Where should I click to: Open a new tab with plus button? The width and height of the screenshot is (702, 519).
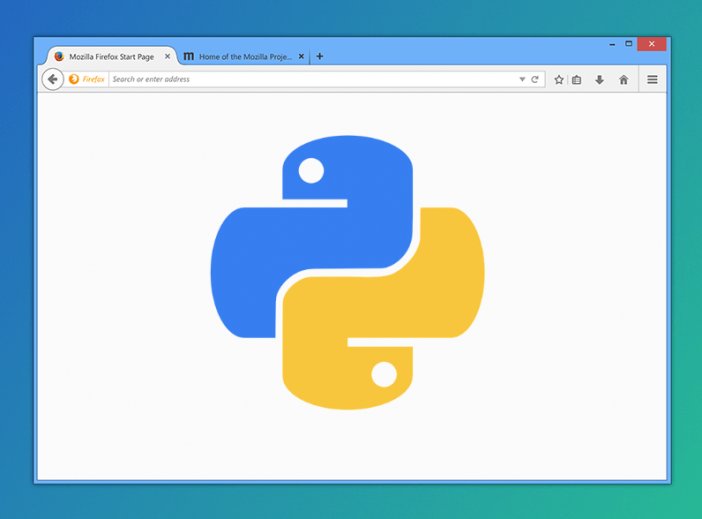pos(320,56)
